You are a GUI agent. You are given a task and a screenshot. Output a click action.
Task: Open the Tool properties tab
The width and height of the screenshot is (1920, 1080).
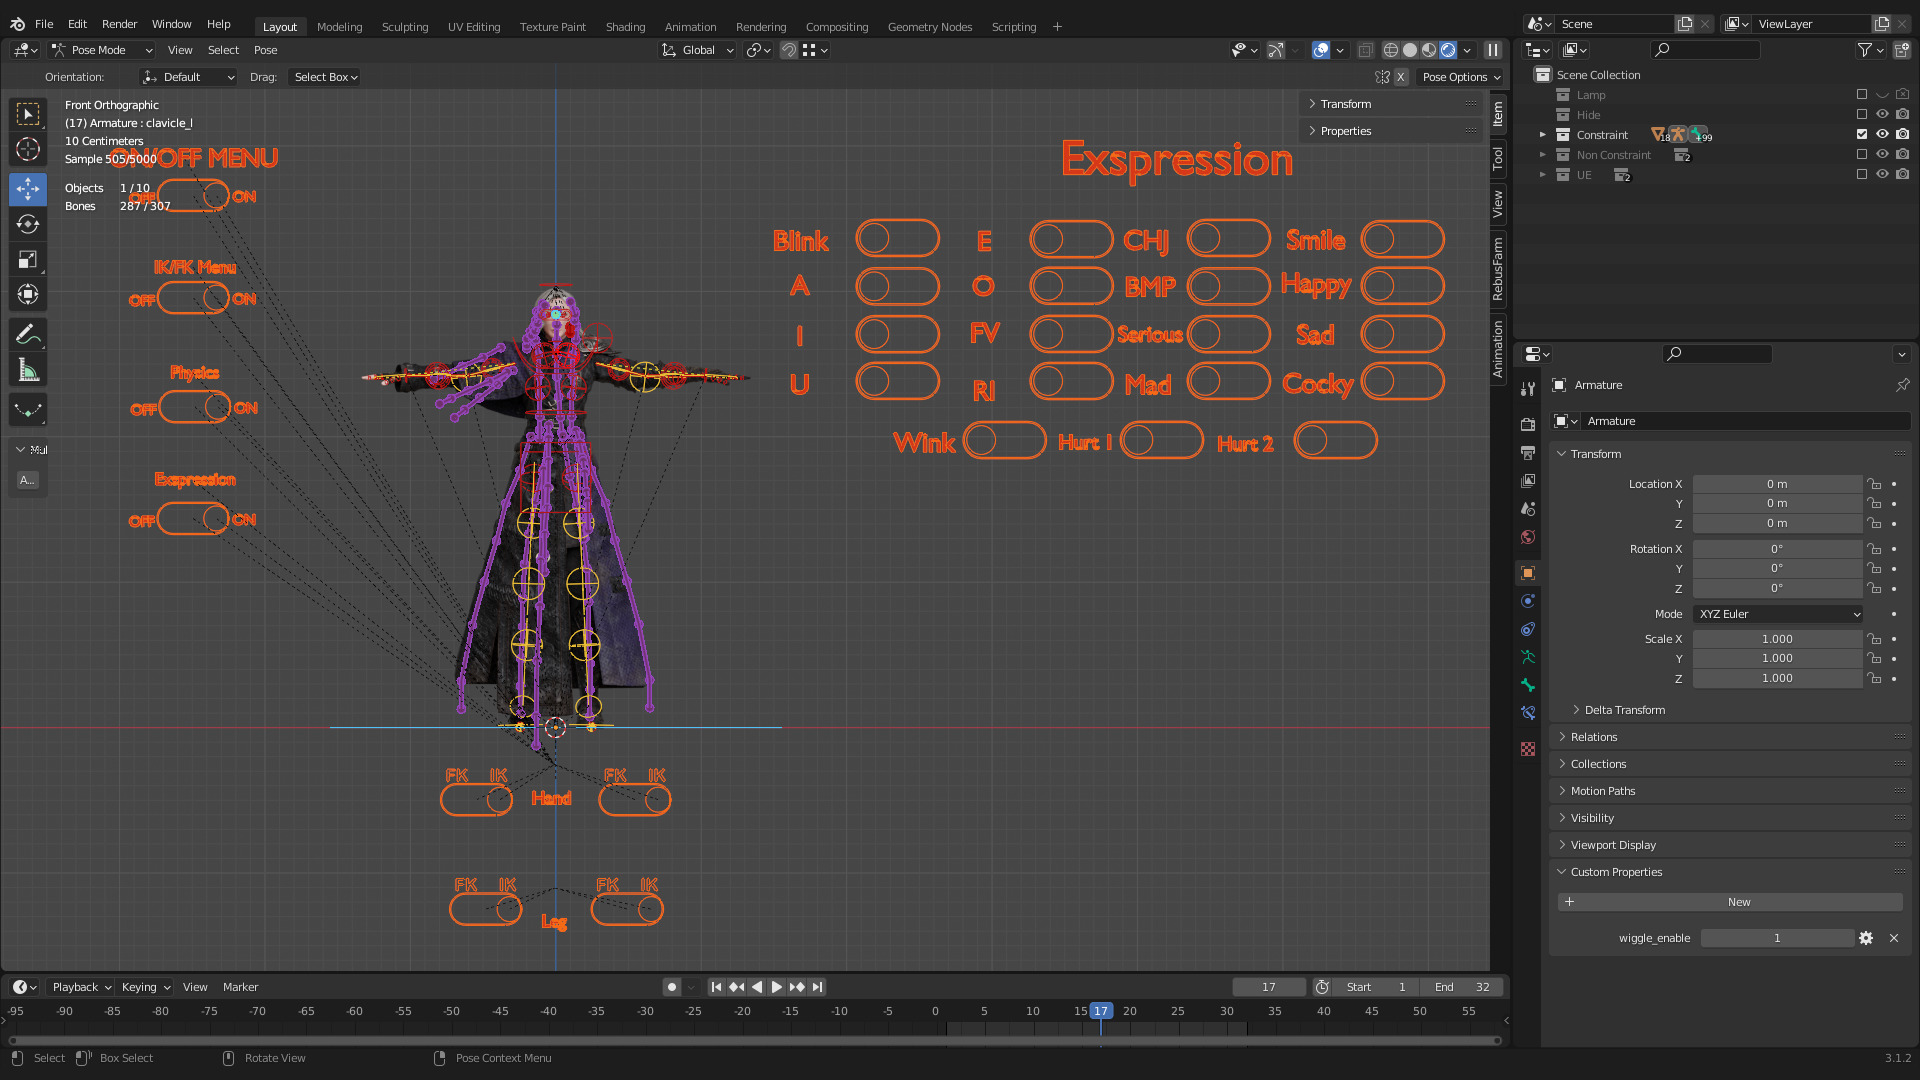(x=1528, y=388)
